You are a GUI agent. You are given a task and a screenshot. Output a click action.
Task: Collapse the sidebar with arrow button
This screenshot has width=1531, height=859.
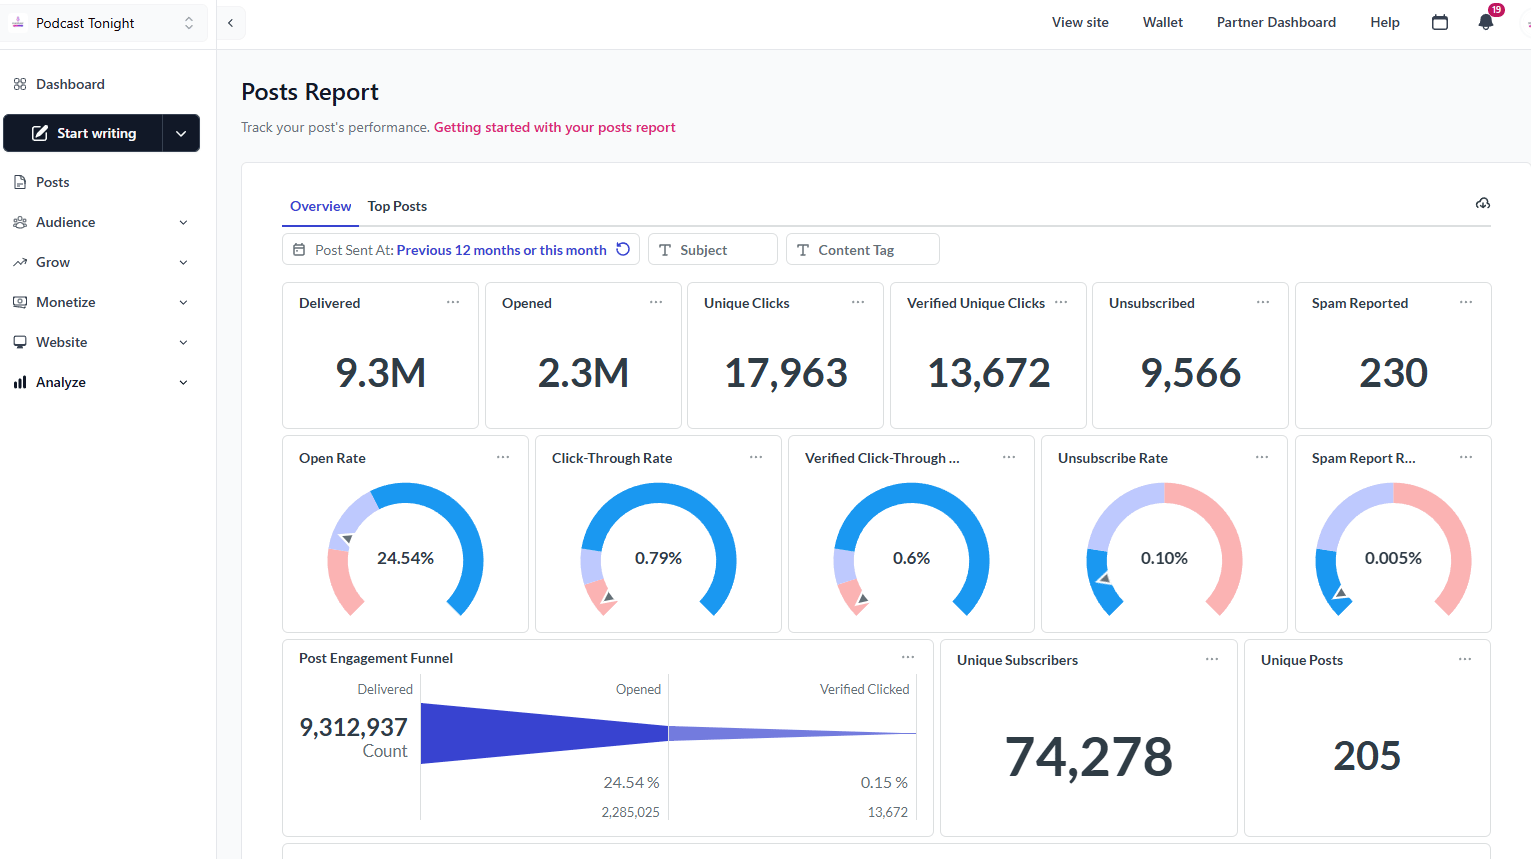[231, 22]
